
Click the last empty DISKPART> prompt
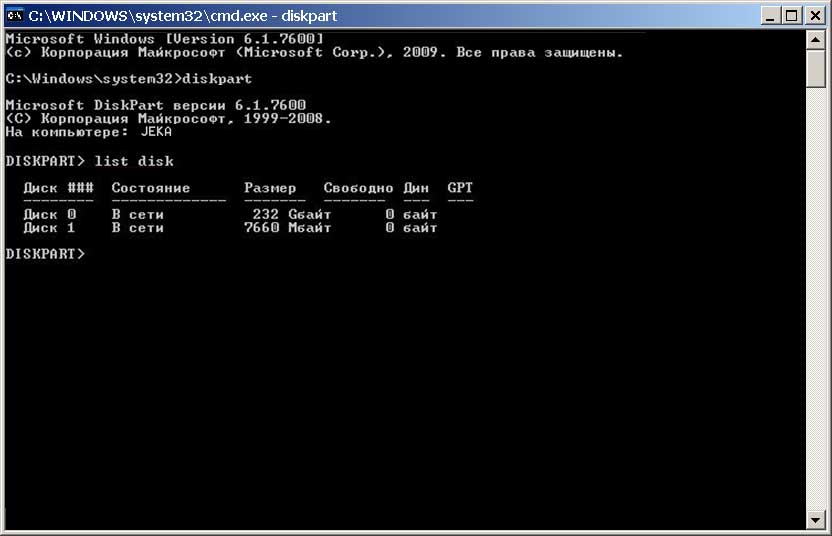[x=45, y=254]
